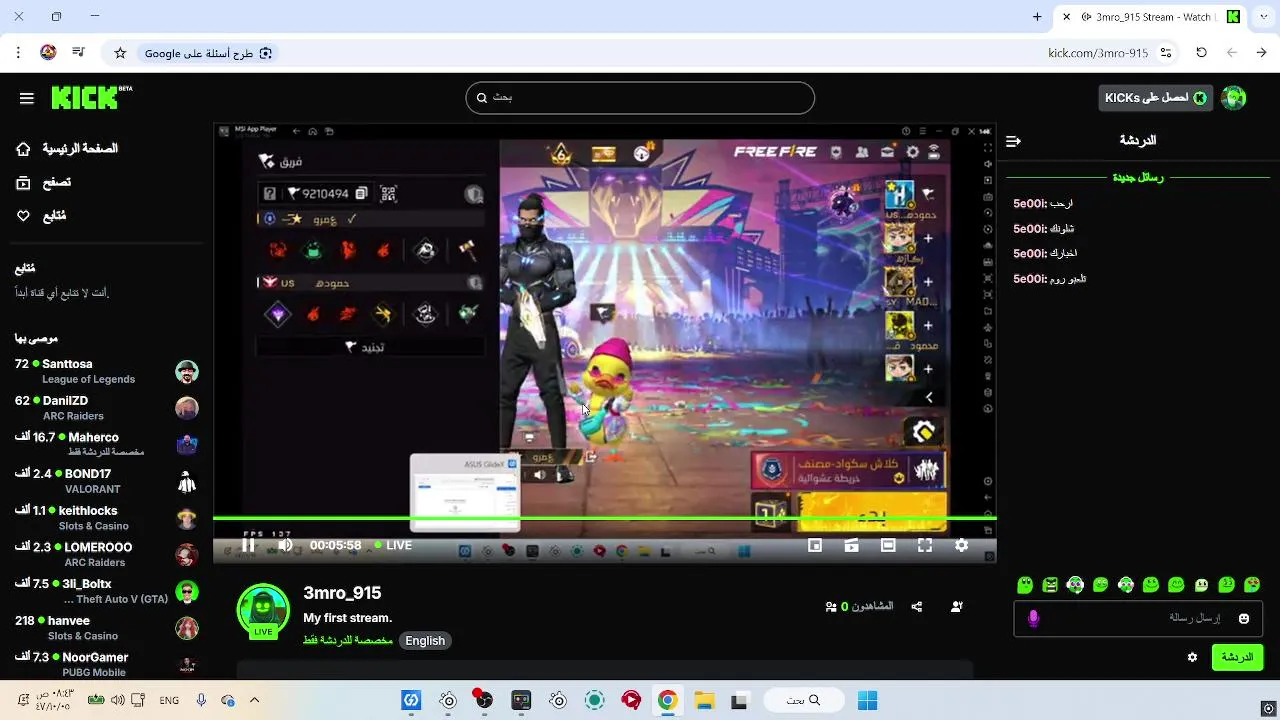1280x720 pixels.
Task: Click the green stream progress bar
Action: tap(604, 518)
